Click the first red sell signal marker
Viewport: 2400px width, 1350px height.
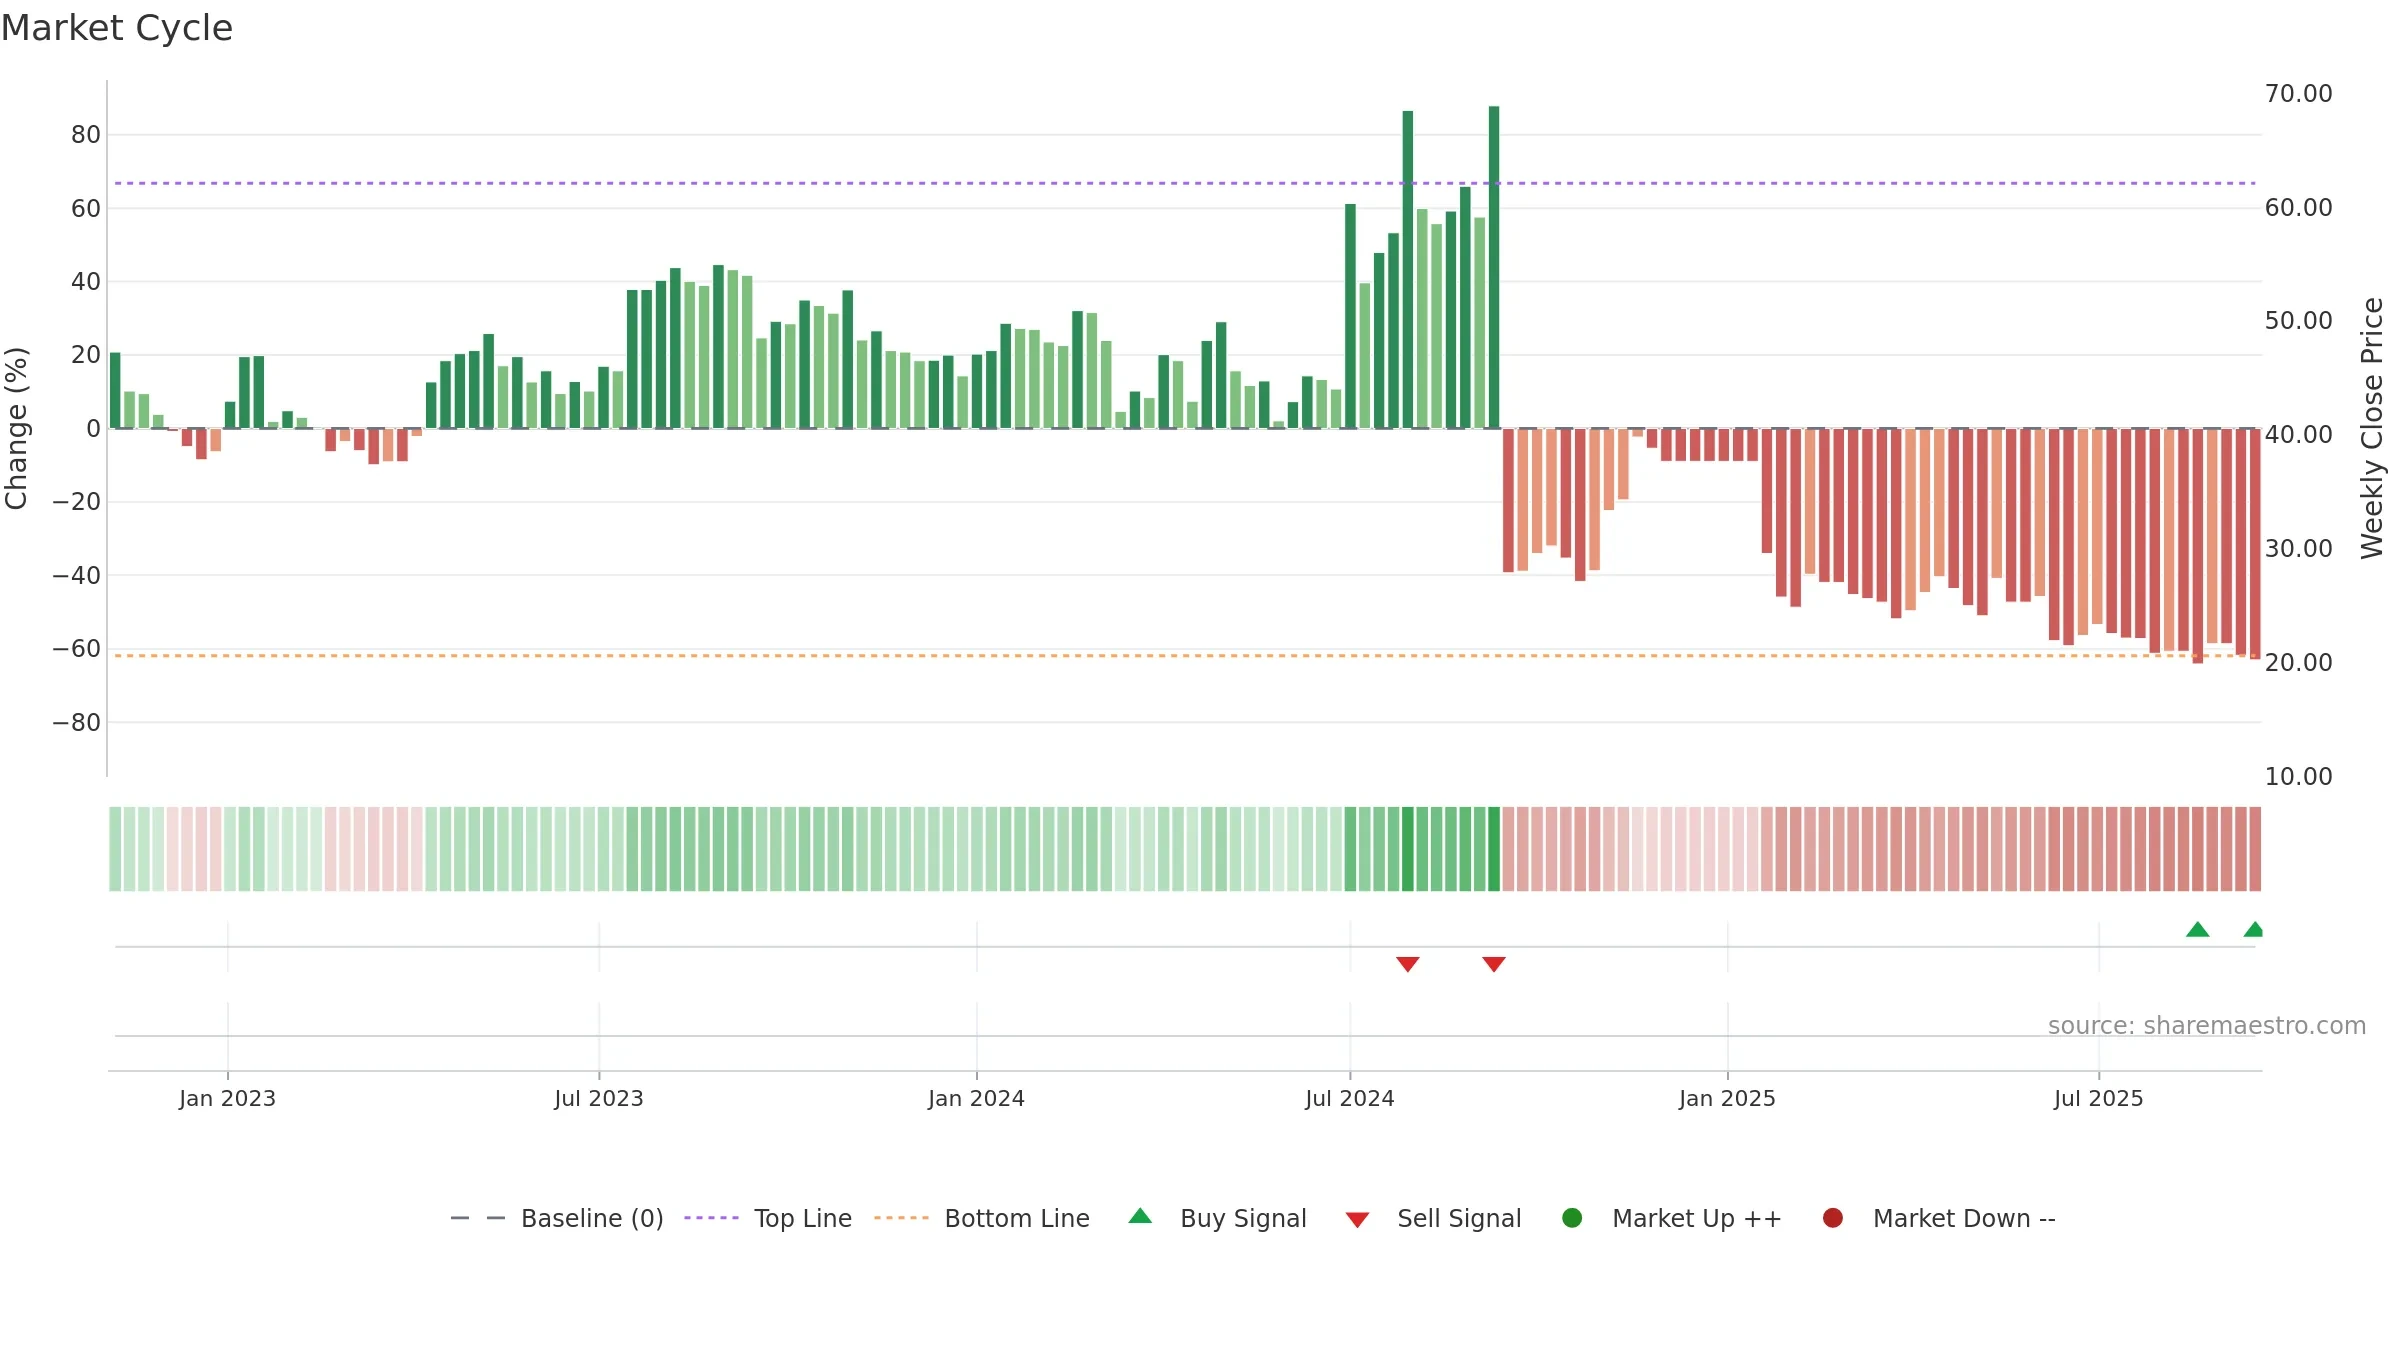[x=1408, y=964]
